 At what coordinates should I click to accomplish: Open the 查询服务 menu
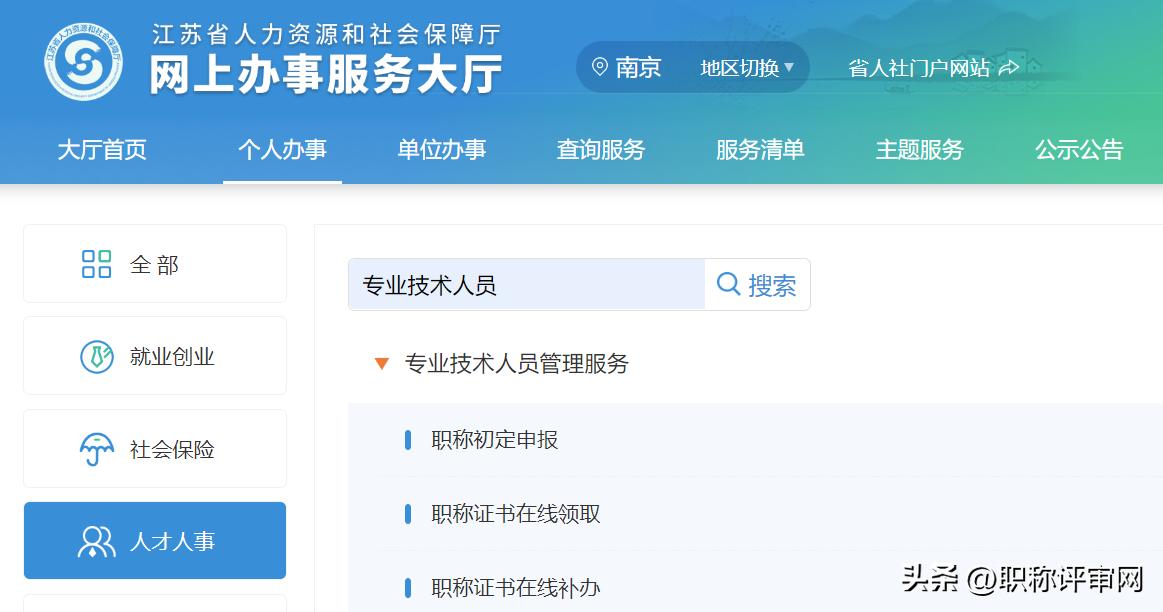pyautogui.click(x=600, y=150)
